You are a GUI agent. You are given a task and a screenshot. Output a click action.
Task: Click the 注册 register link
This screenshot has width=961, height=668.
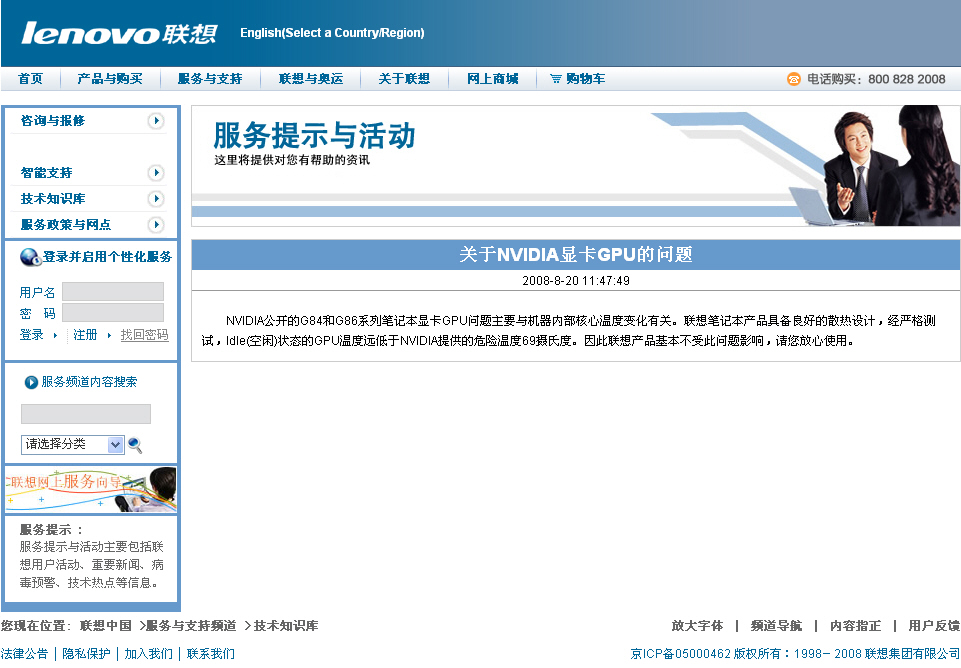click(85, 335)
